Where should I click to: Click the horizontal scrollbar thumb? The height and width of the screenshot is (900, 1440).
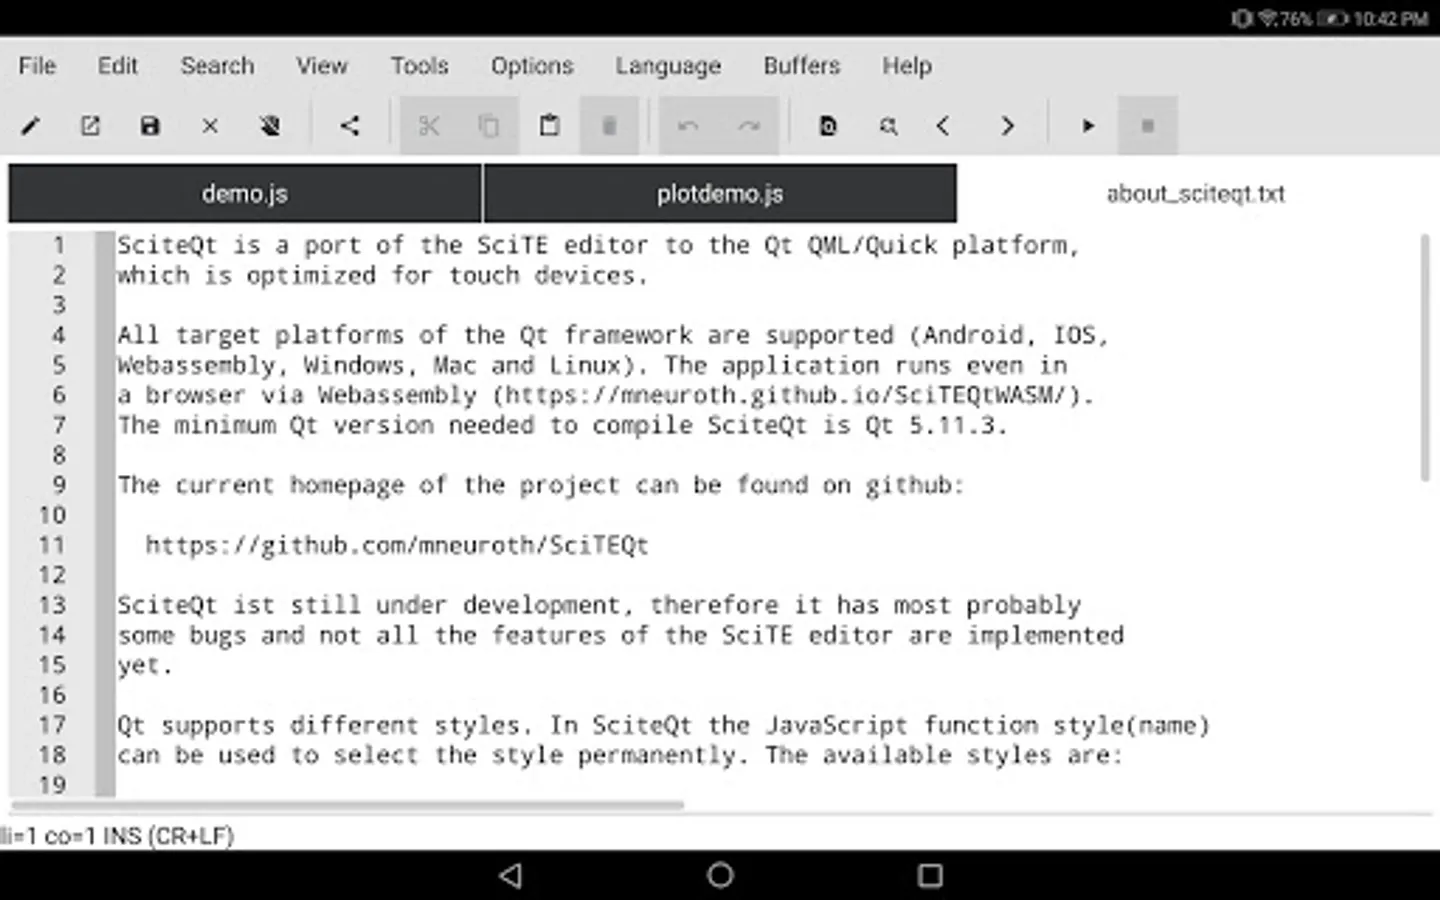[348, 805]
